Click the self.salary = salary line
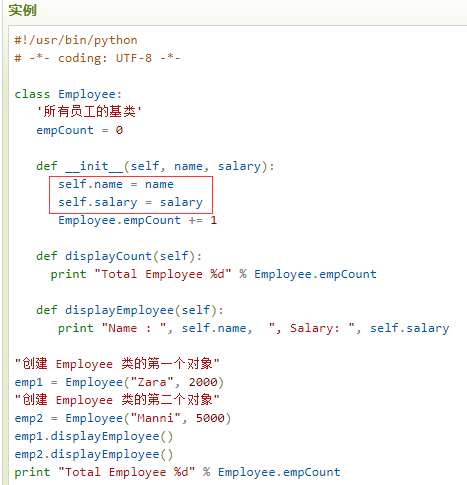Viewport: 467px width, 485px height. coord(131,202)
